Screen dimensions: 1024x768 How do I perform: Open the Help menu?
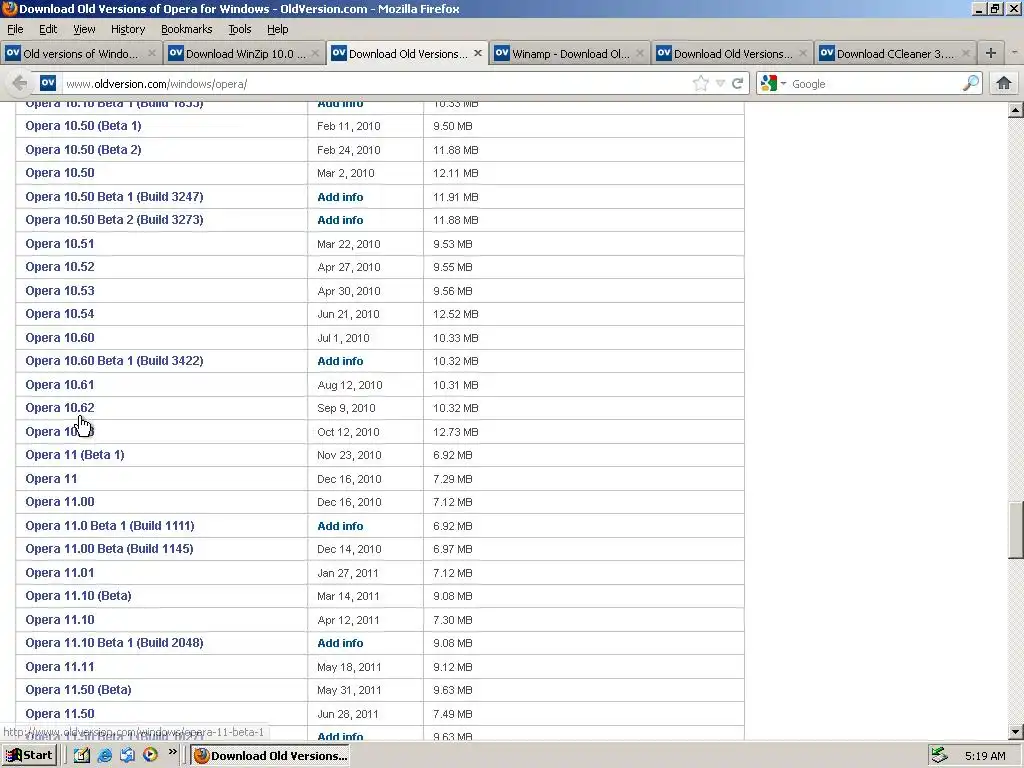(x=278, y=29)
